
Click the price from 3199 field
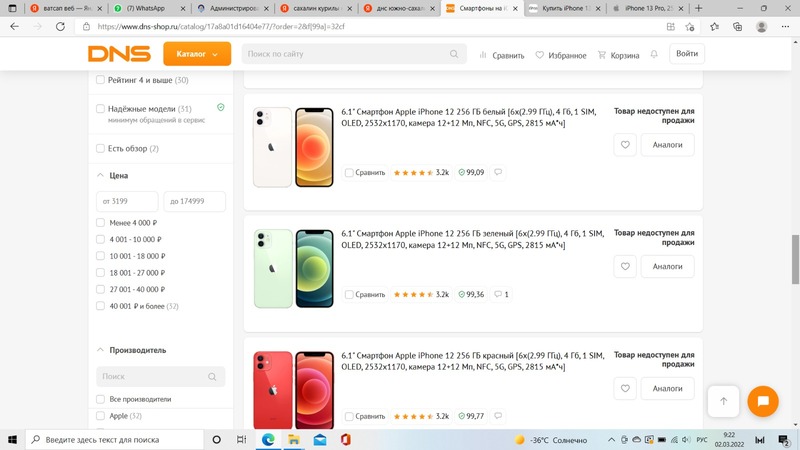click(127, 201)
